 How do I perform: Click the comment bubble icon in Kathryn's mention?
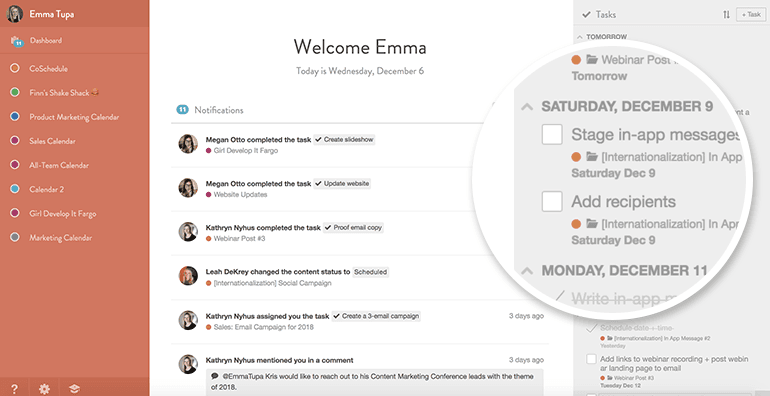tap(215, 376)
